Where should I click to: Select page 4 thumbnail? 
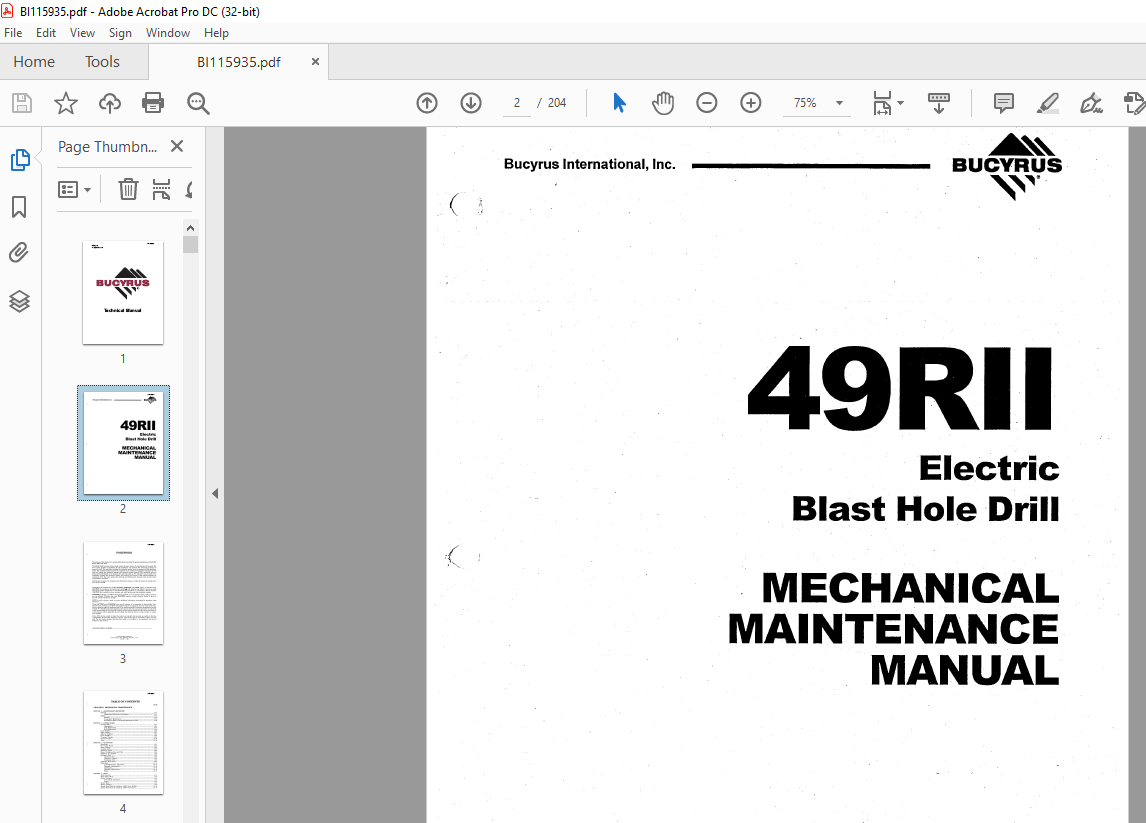coord(123,743)
